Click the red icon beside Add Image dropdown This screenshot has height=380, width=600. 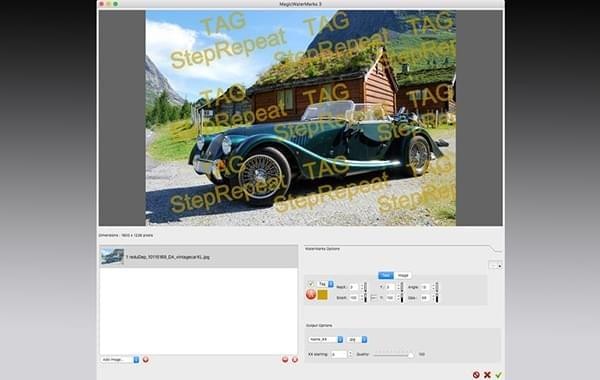[145, 359]
